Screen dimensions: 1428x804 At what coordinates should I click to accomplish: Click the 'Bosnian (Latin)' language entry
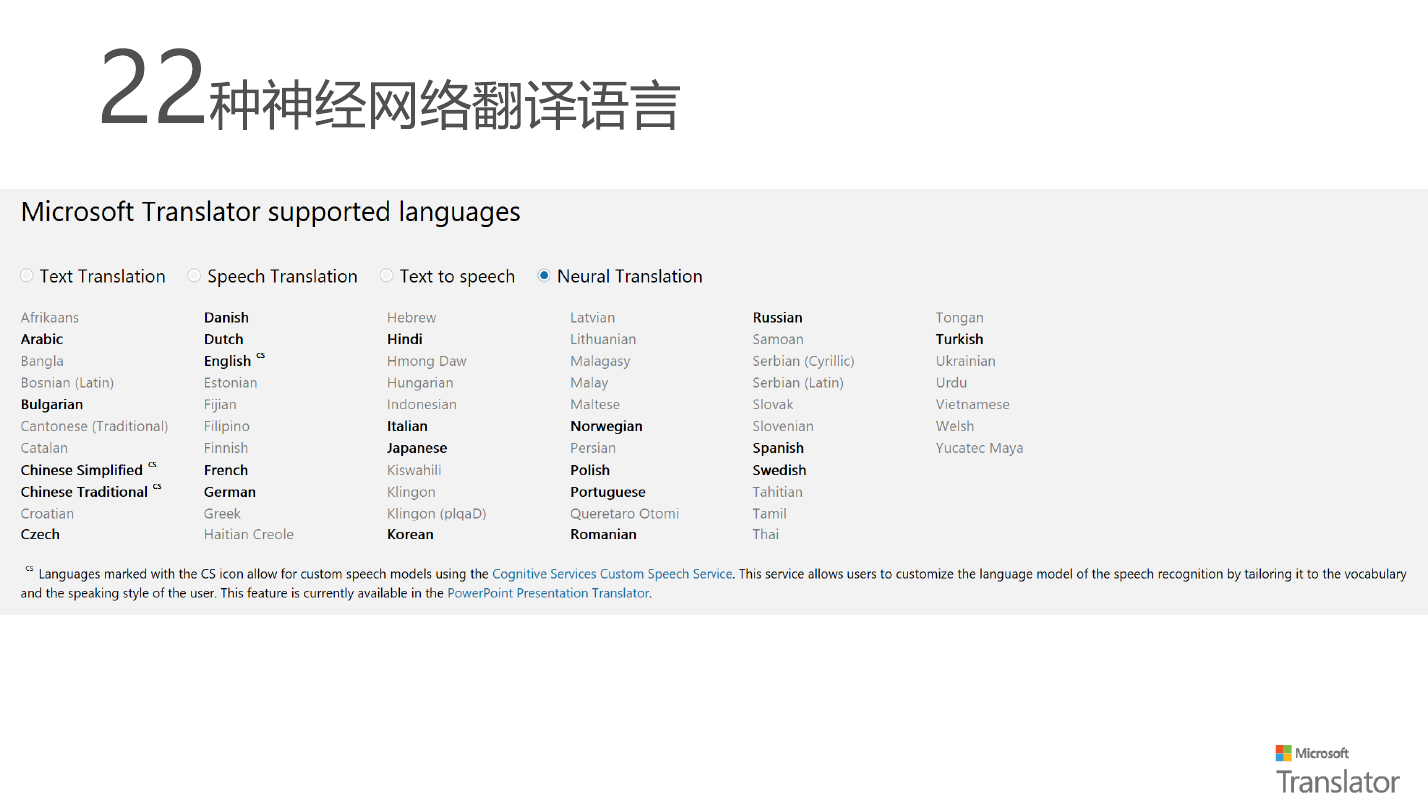pyautogui.click(x=68, y=383)
